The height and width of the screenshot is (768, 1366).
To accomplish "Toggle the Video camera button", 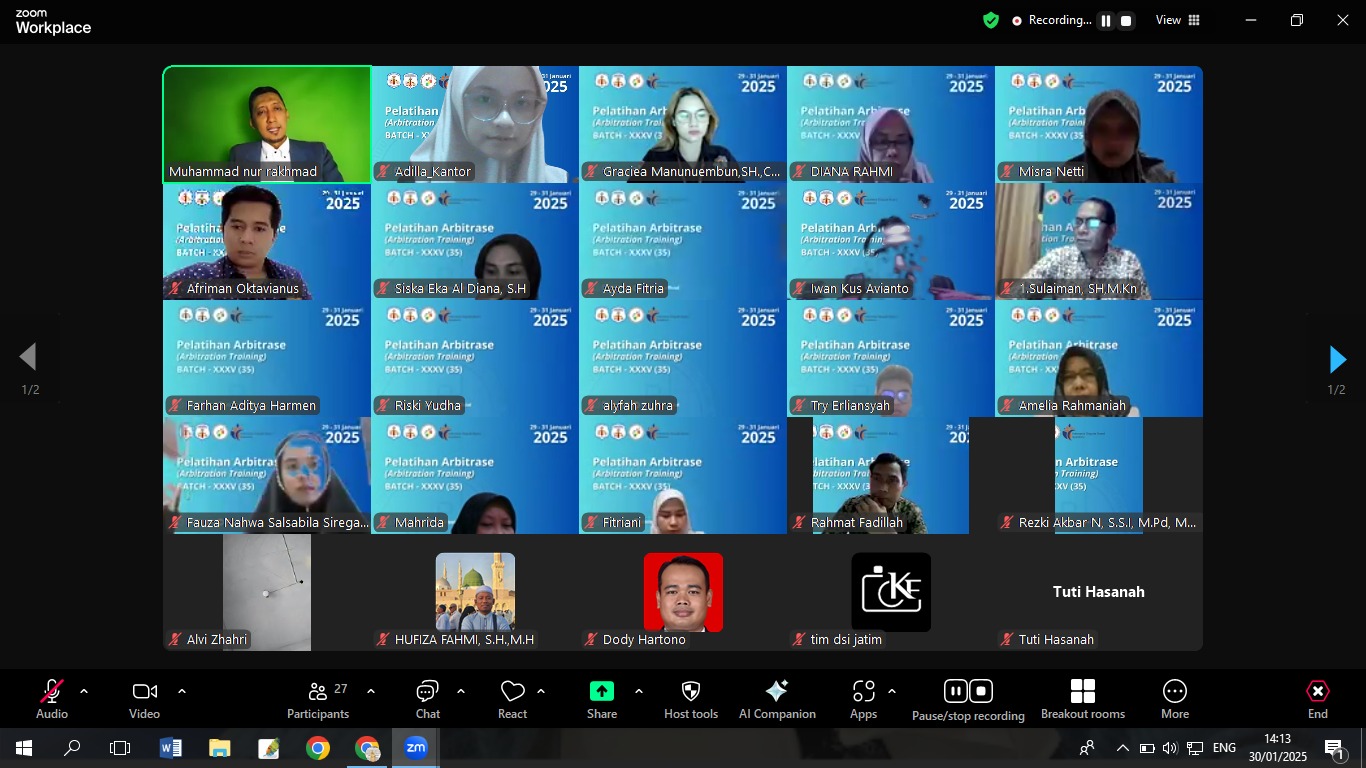I will tap(144, 698).
